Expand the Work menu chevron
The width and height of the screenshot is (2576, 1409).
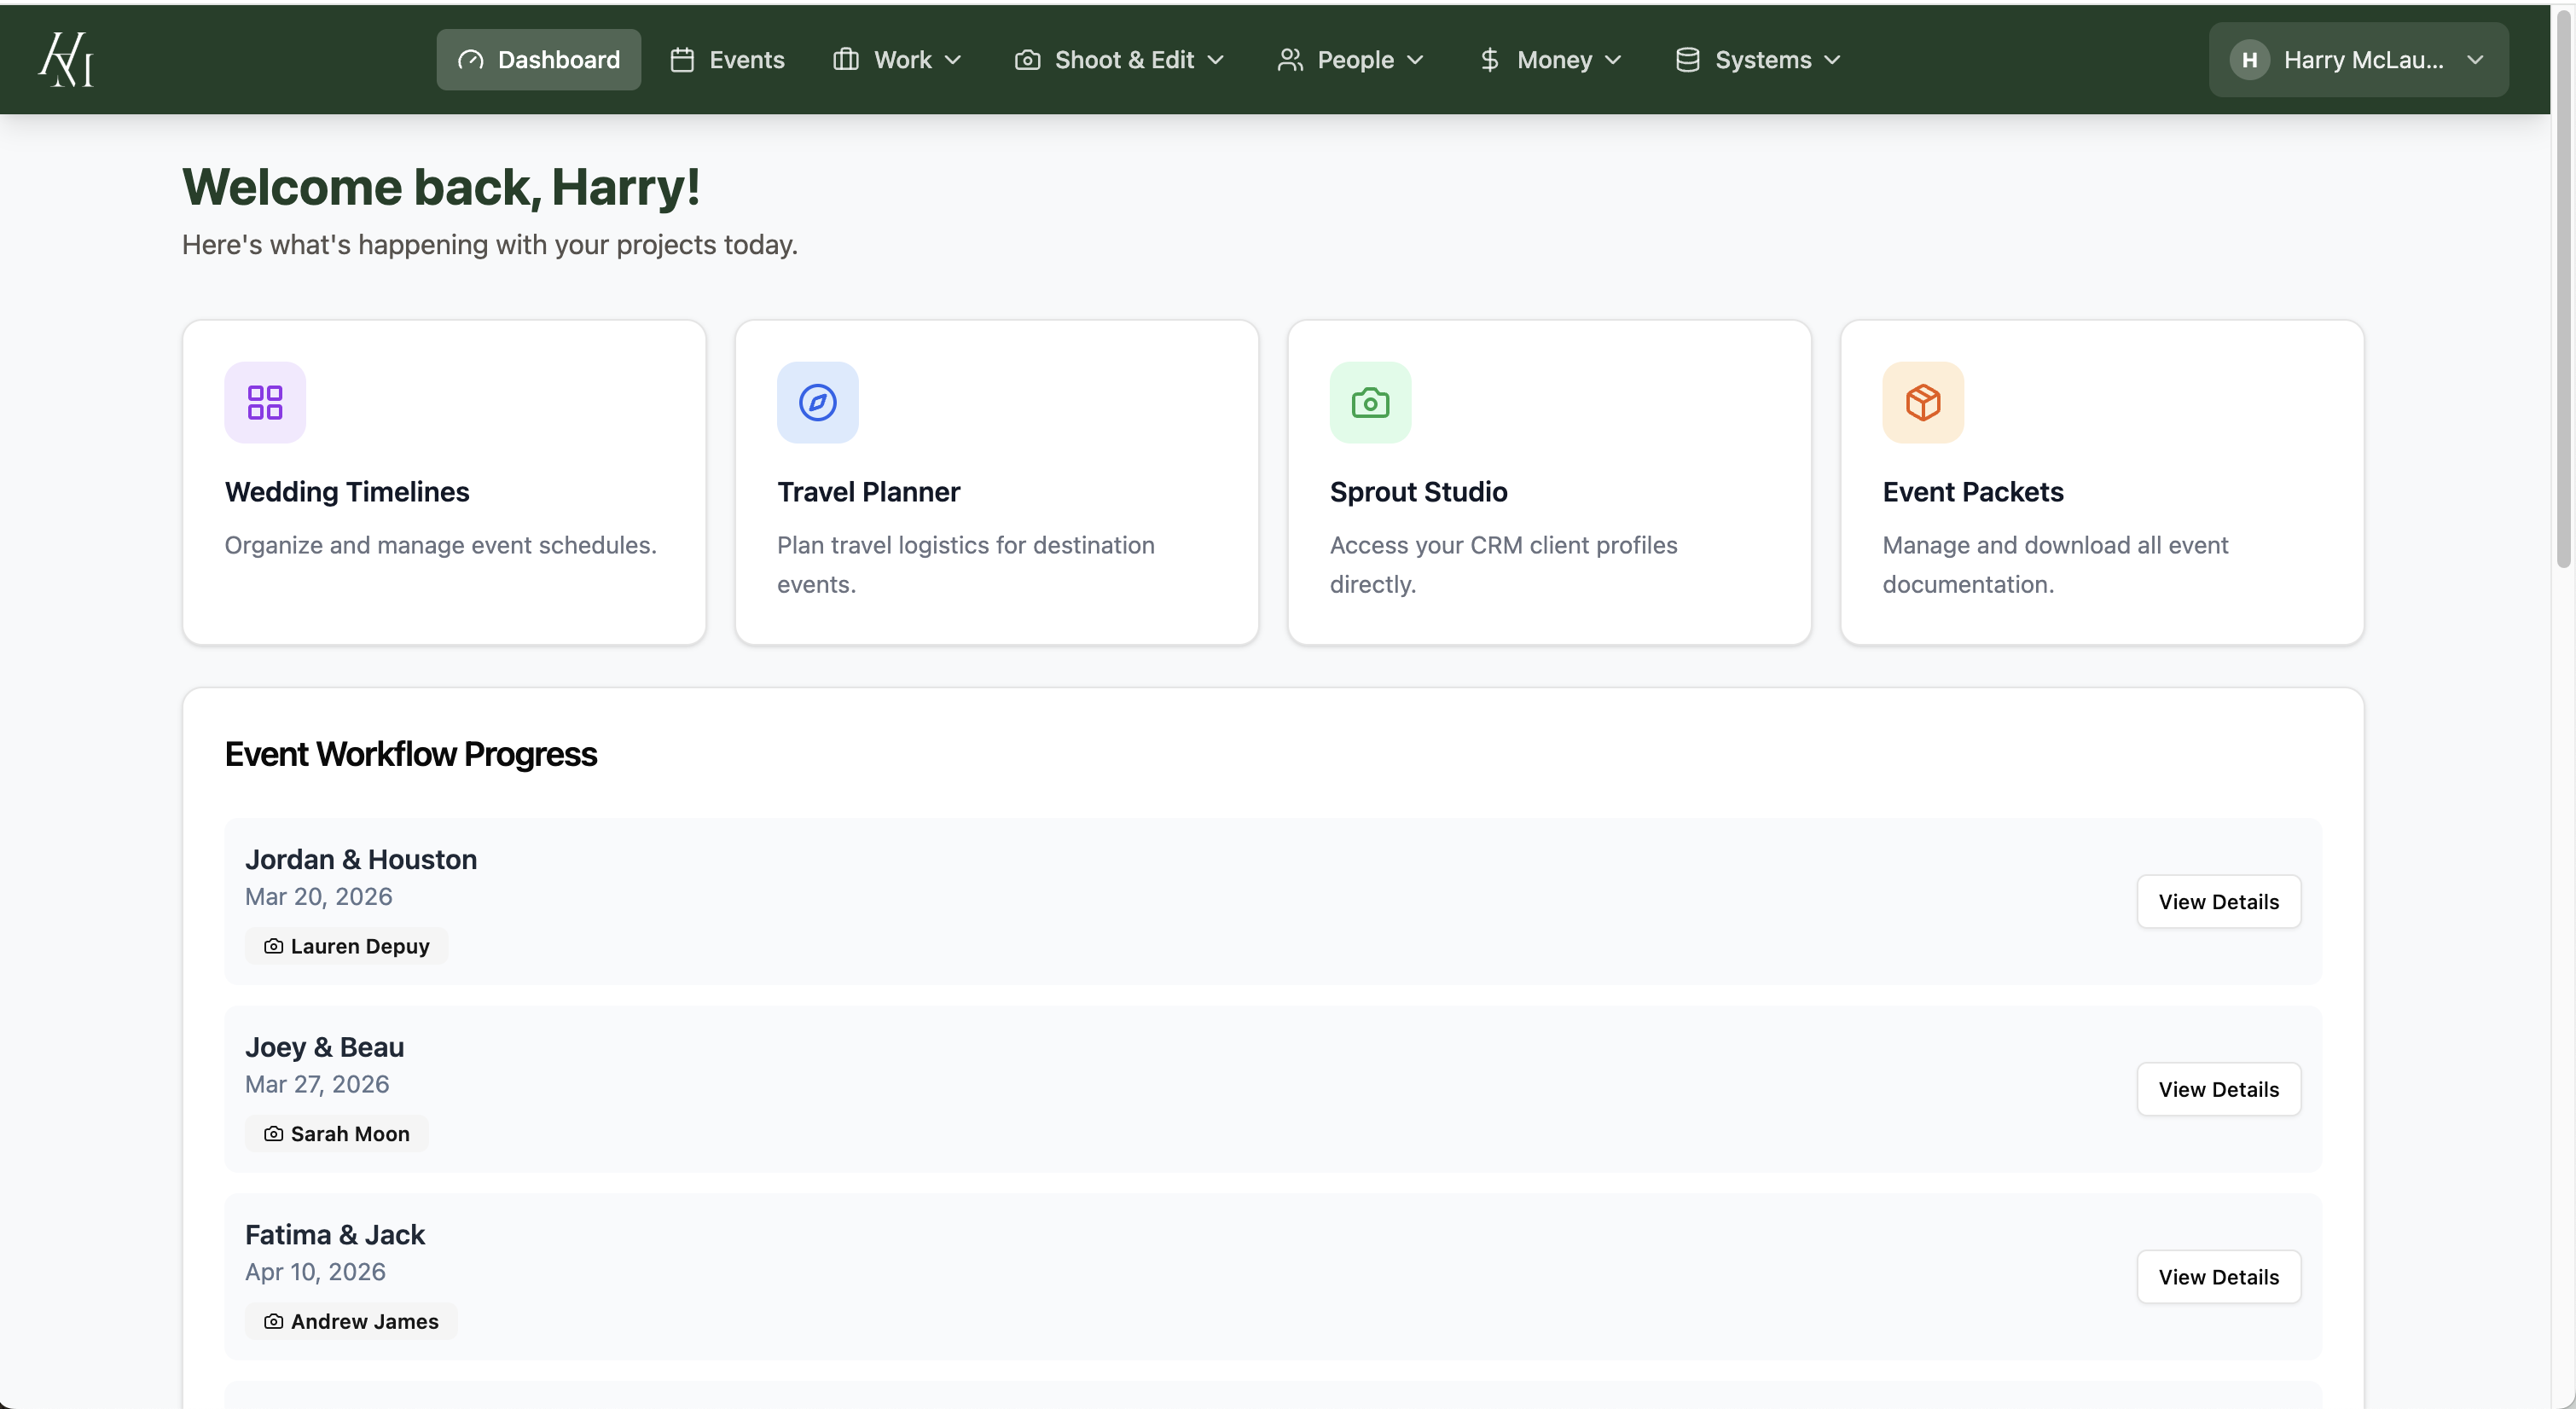coord(953,60)
